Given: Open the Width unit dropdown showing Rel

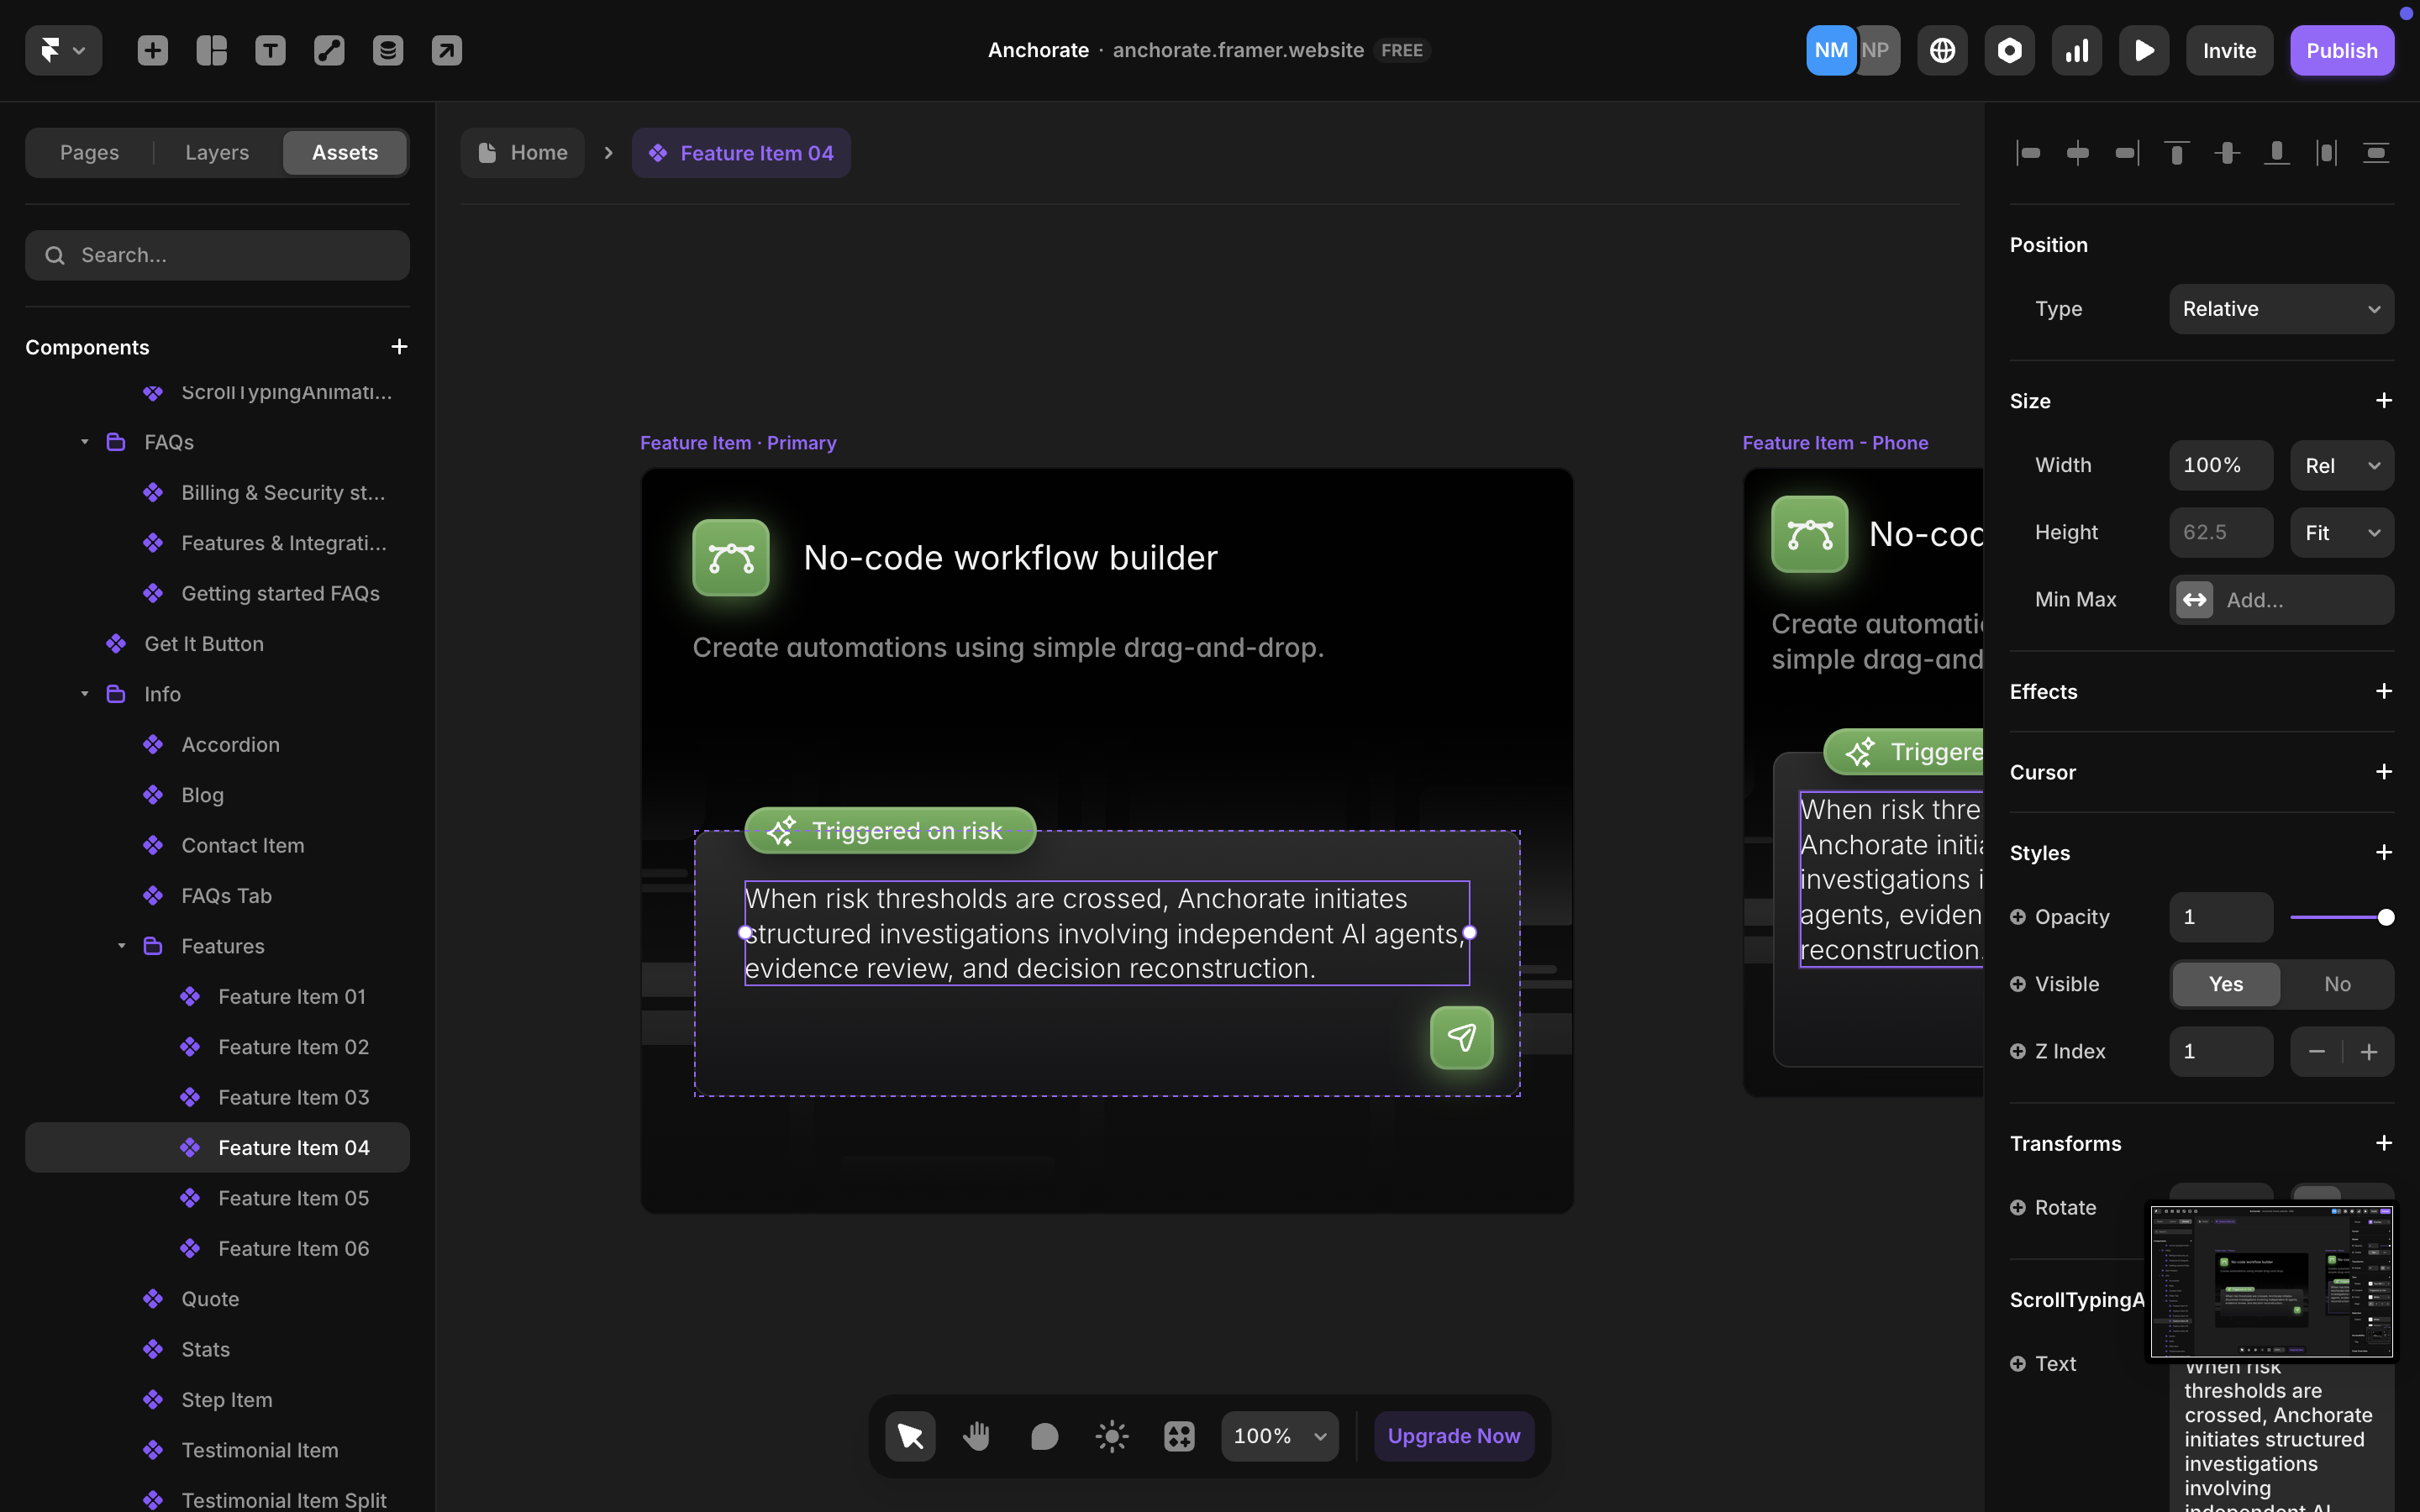Looking at the screenshot, I should (2341, 465).
